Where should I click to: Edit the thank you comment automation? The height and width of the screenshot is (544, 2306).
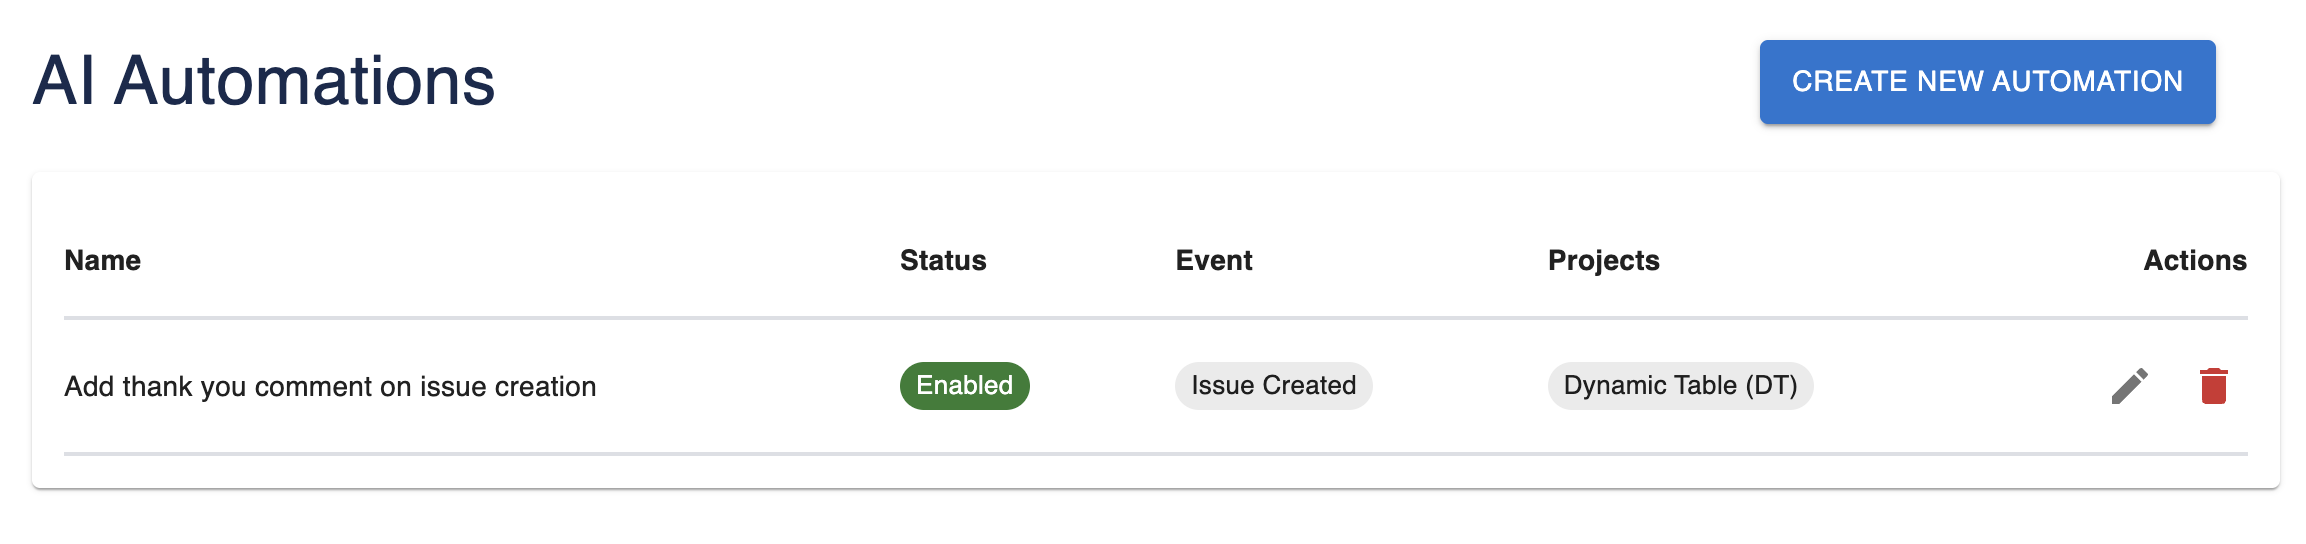click(2129, 386)
